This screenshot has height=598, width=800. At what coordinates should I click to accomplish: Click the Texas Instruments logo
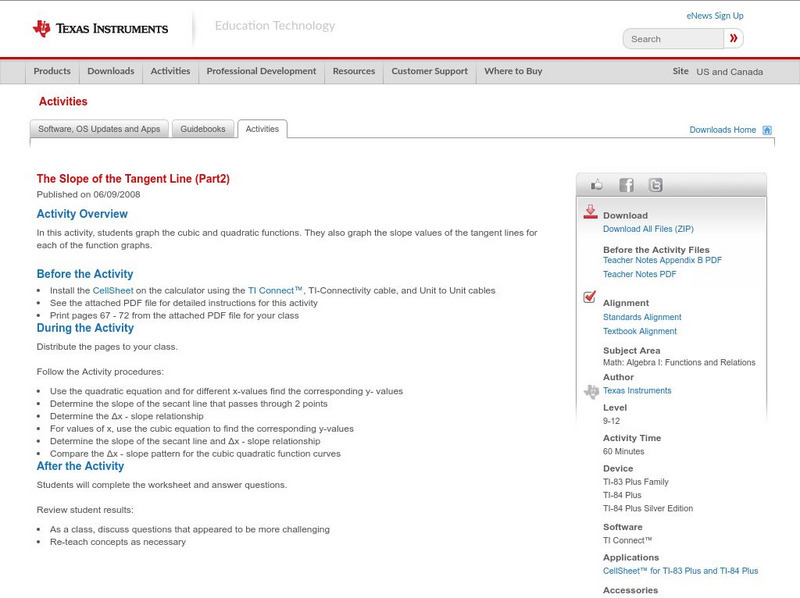pos(100,28)
